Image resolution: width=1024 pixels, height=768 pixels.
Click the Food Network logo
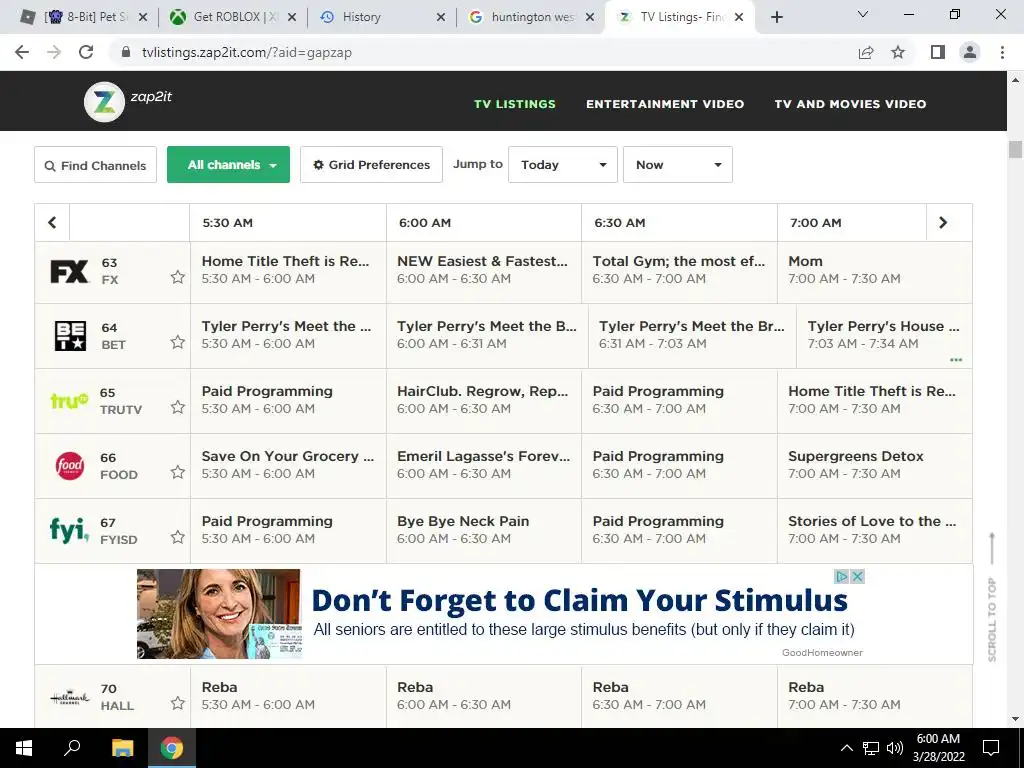70,466
